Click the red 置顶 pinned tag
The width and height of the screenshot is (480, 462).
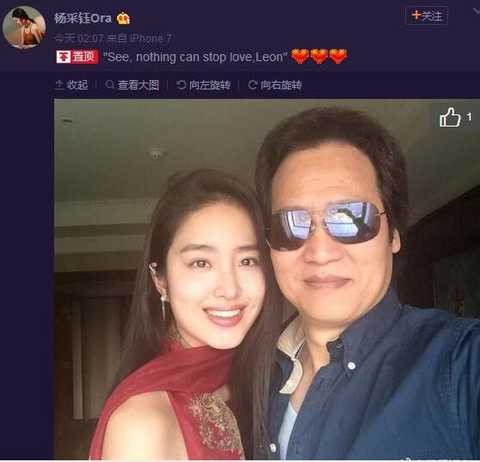tap(77, 57)
